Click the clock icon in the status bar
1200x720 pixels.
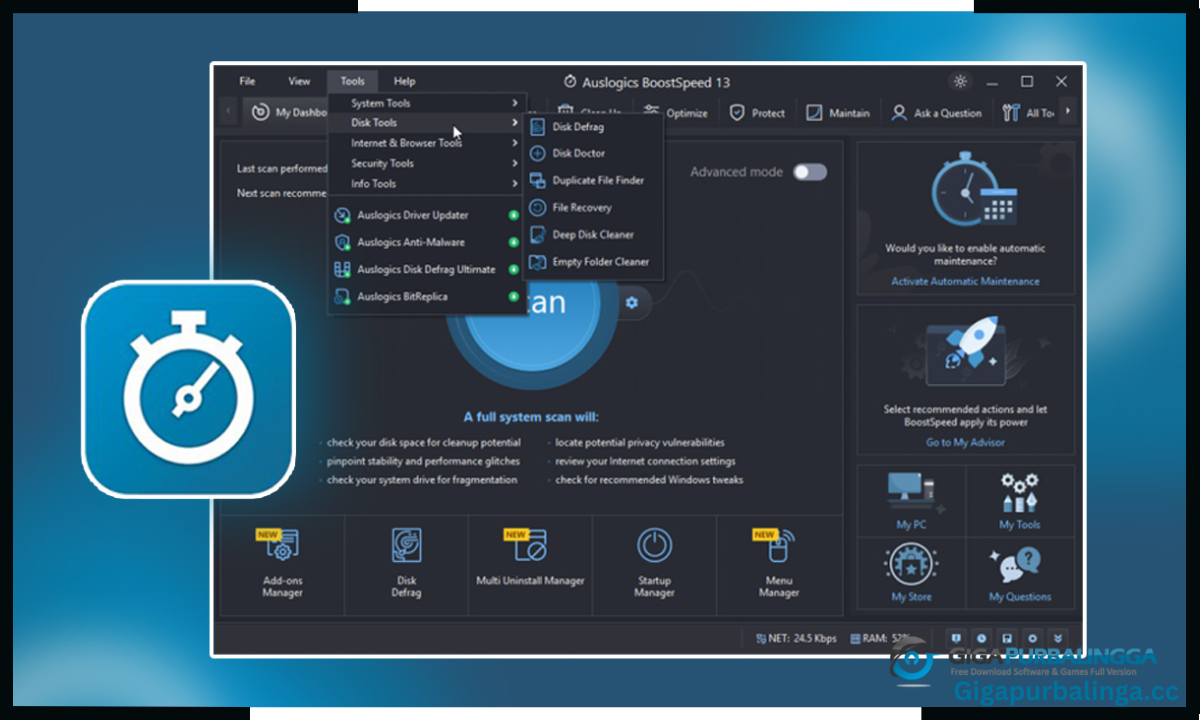[x=982, y=638]
